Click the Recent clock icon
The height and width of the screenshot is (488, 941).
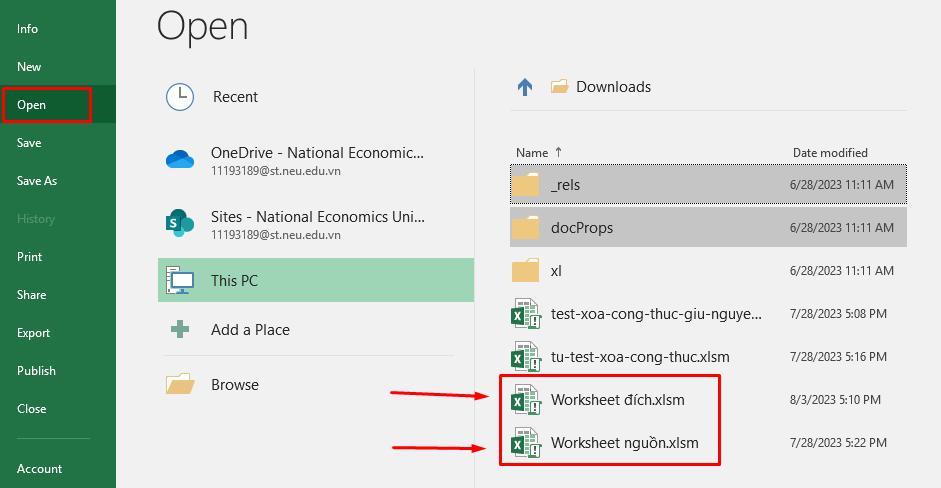(x=180, y=97)
